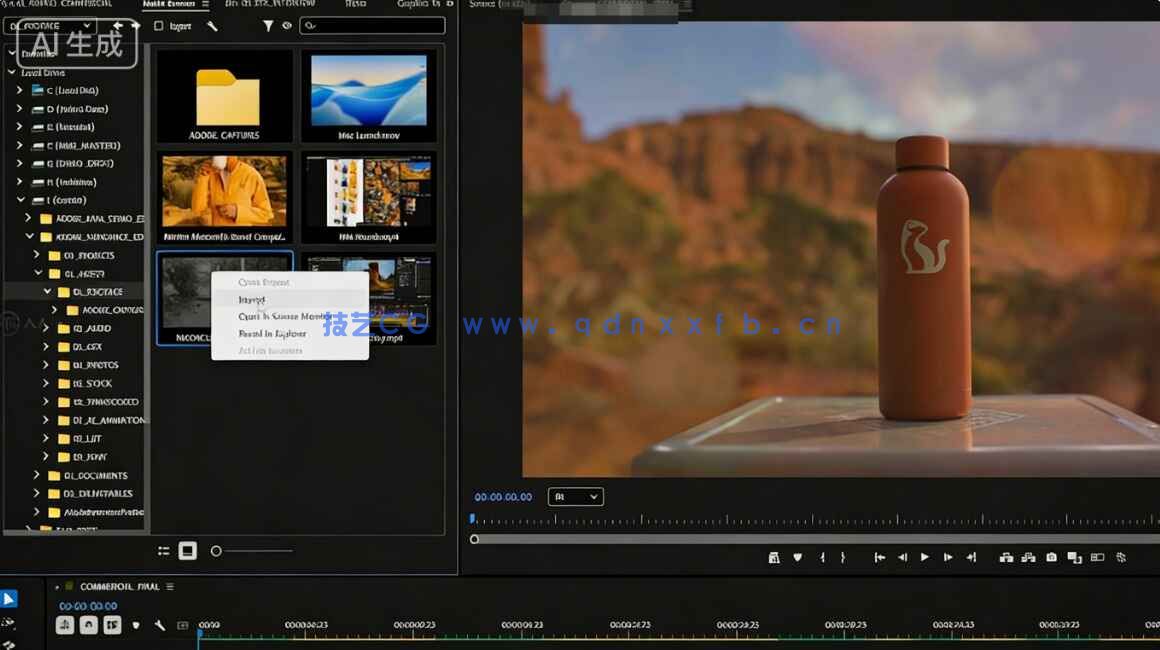Collapse the C Local Disk drive entry
Image resolution: width=1160 pixels, height=650 pixels.
[20, 90]
